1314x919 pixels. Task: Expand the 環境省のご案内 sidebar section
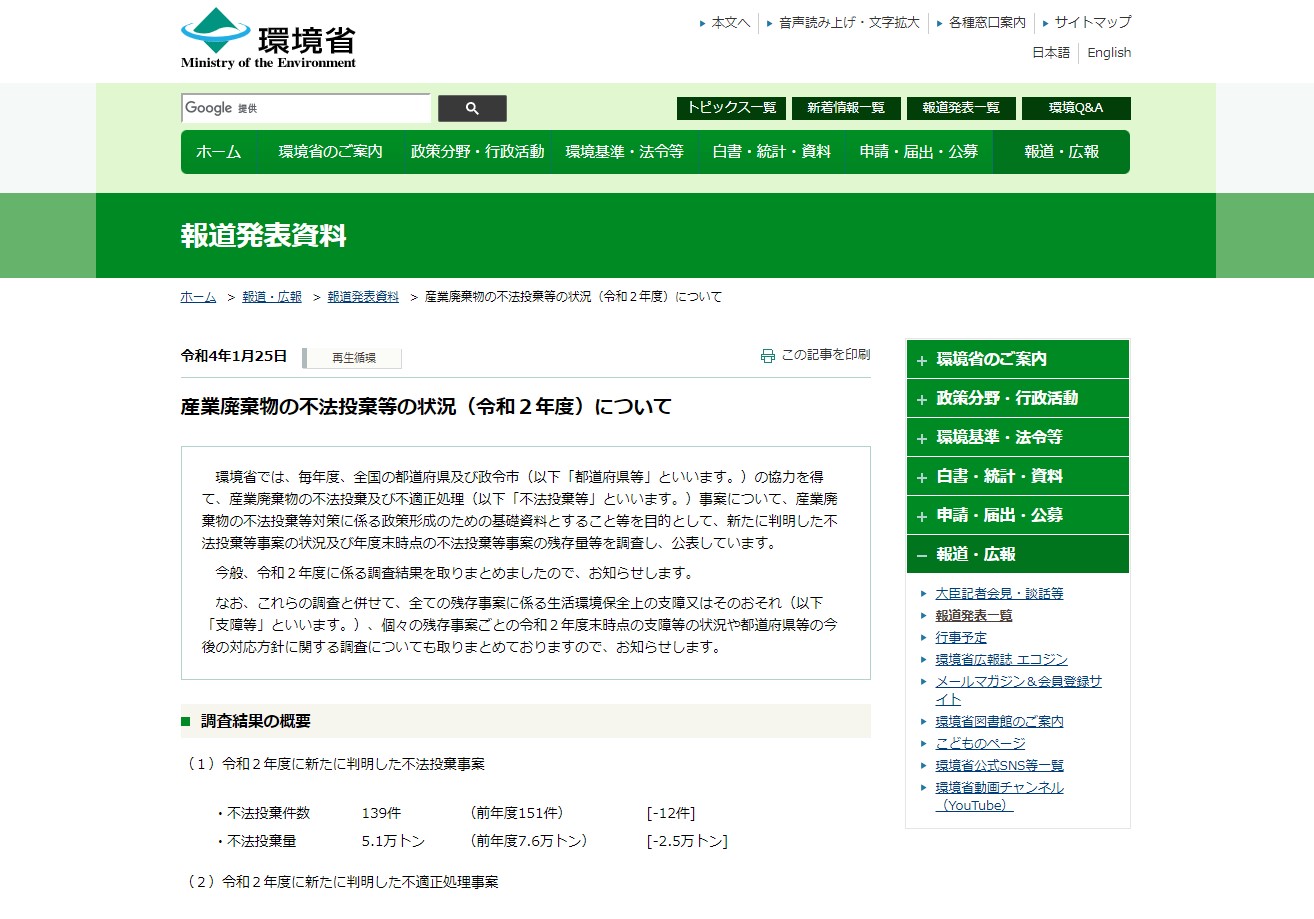coord(1017,359)
